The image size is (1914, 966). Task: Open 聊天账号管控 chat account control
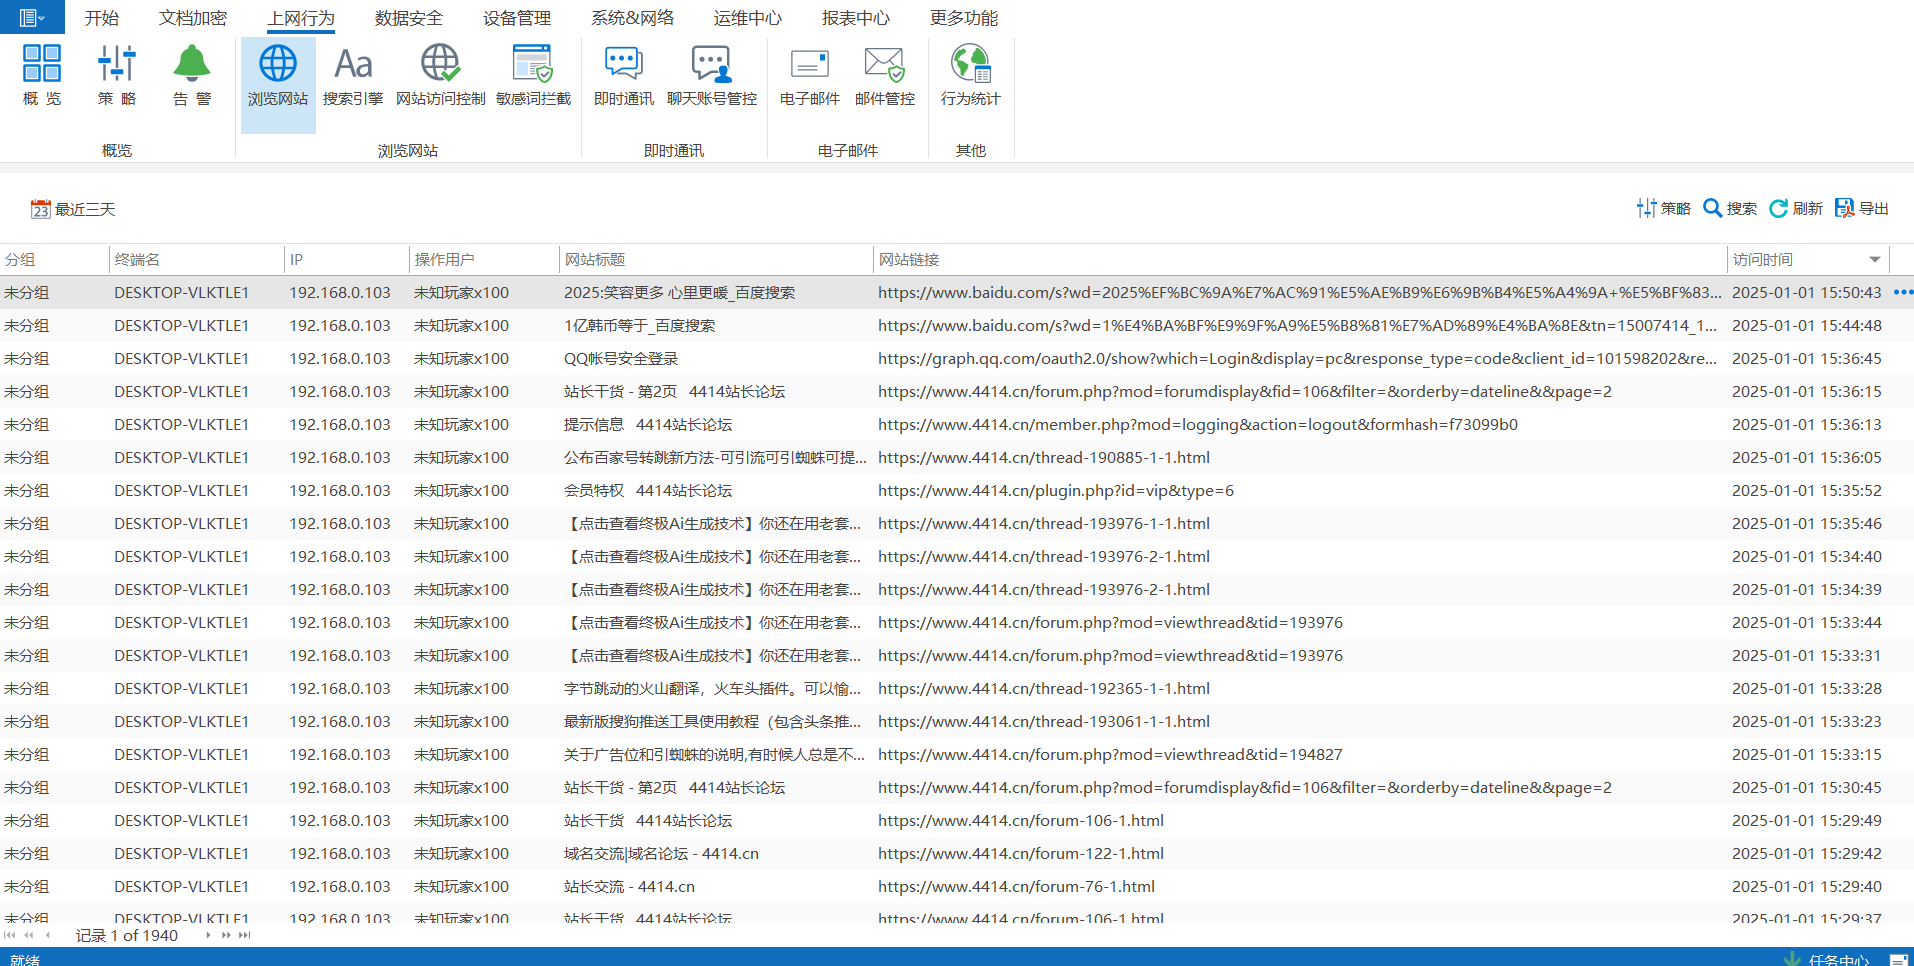tap(711, 75)
